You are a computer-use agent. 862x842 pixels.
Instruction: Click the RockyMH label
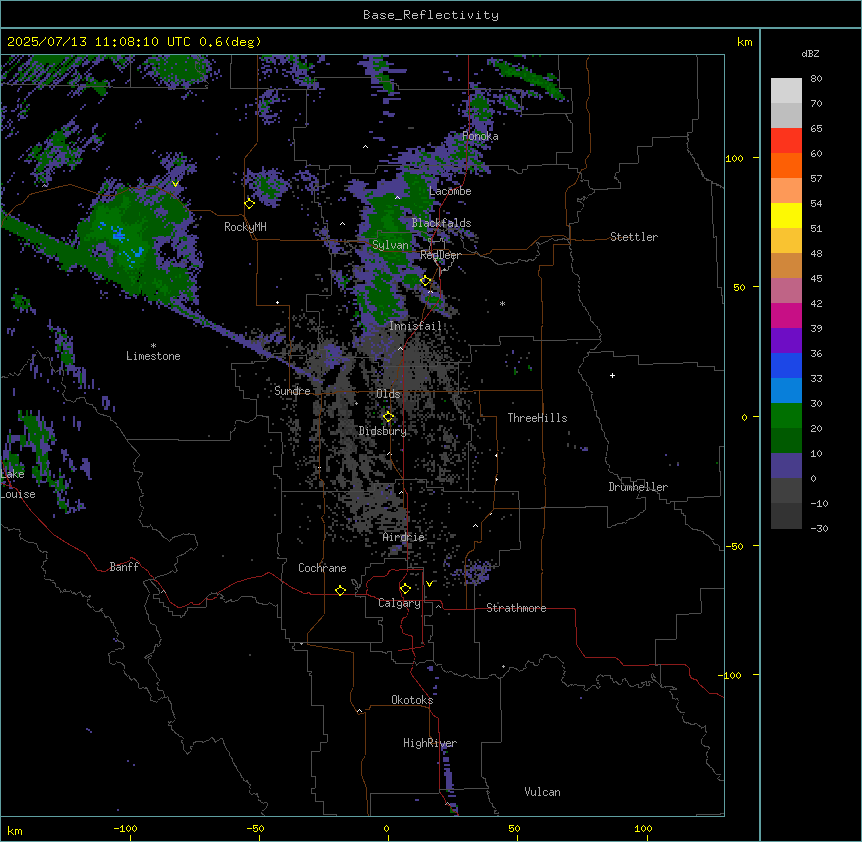[245, 227]
